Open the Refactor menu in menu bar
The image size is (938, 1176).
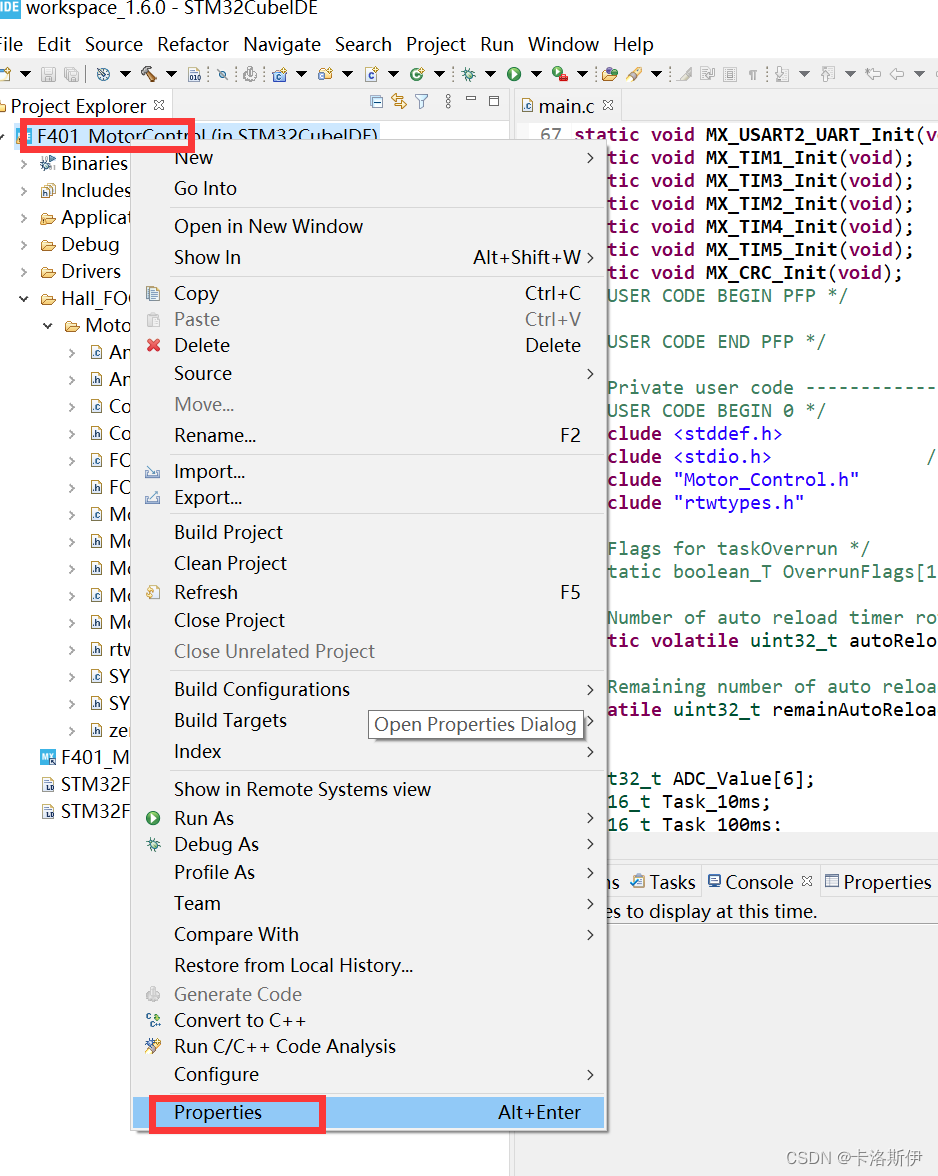pyautogui.click(x=193, y=44)
